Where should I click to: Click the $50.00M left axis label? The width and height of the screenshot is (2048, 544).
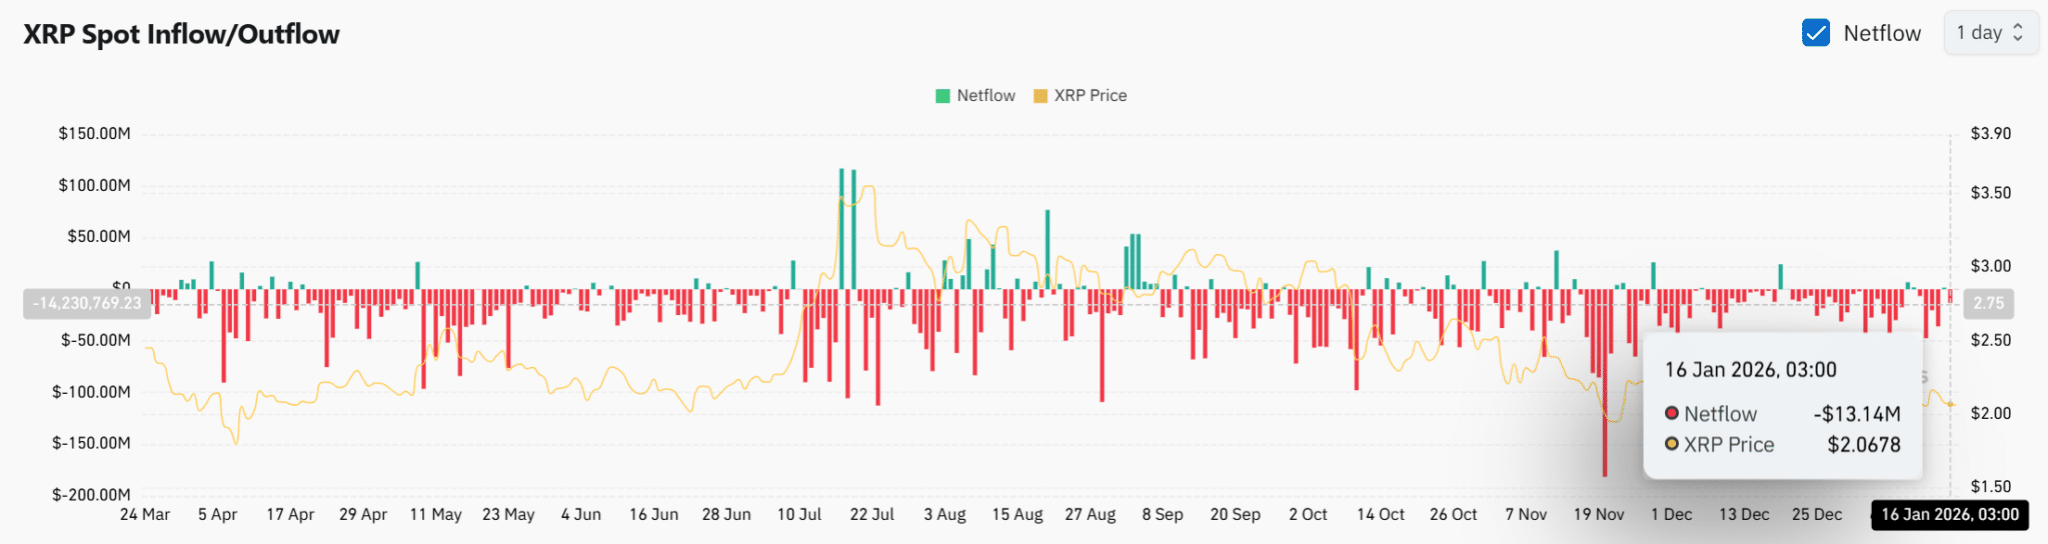coord(98,237)
